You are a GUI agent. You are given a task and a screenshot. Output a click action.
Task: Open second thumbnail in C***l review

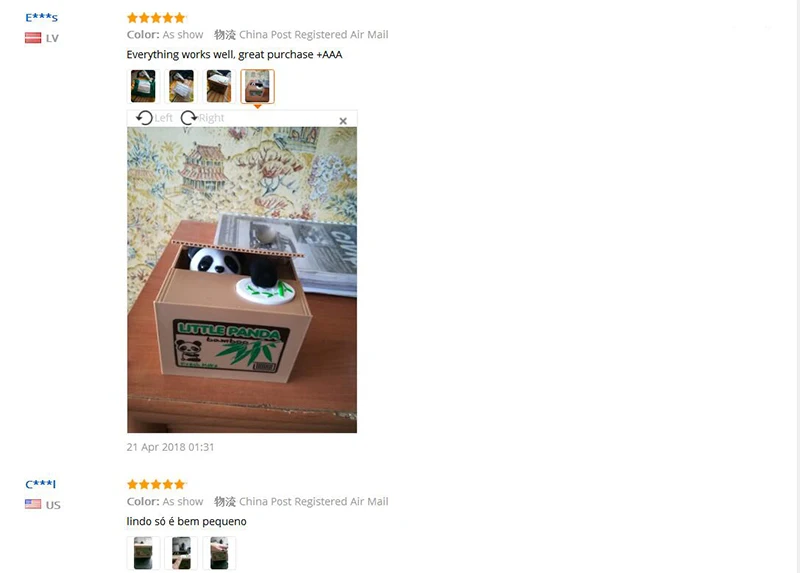pyautogui.click(x=181, y=553)
